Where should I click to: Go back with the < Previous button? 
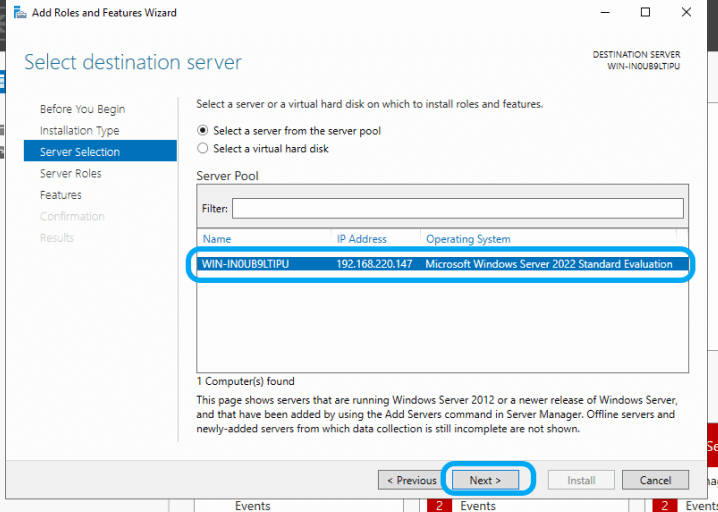412,480
